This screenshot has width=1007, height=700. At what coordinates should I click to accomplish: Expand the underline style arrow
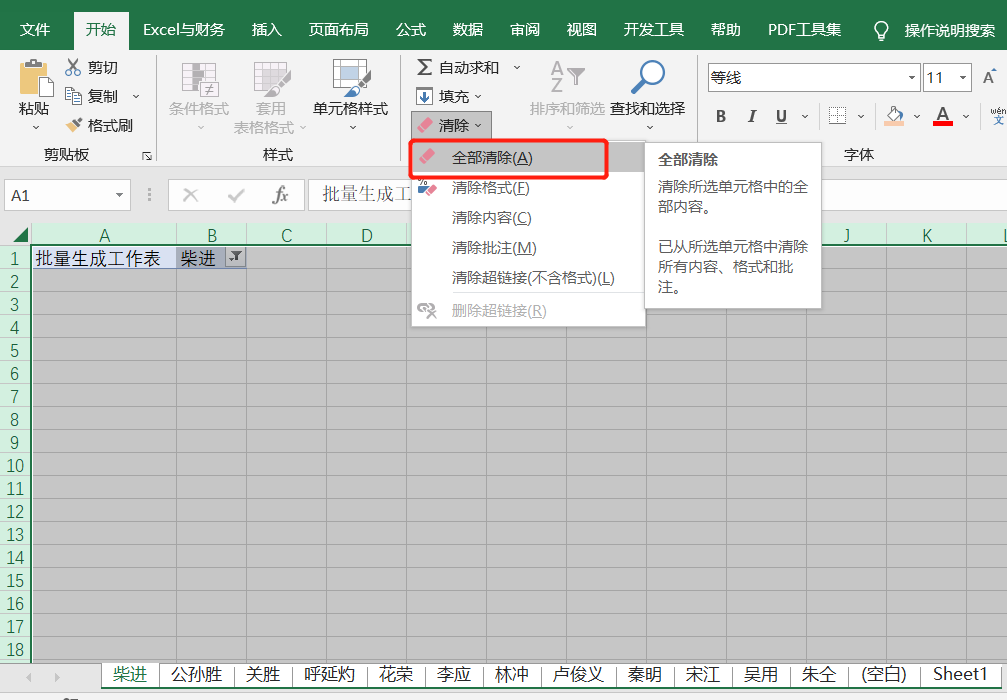(x=805, y=116)
